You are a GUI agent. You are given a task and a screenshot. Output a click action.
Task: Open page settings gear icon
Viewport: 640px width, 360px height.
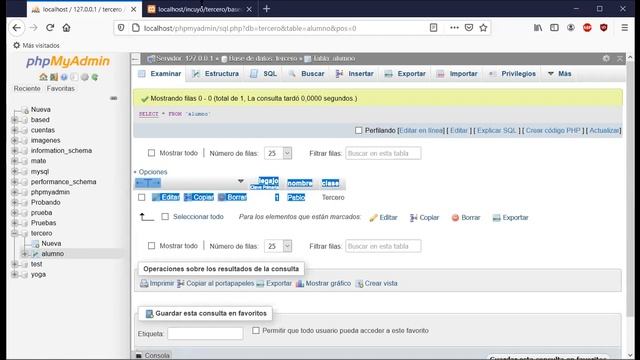tap(606, 59)
